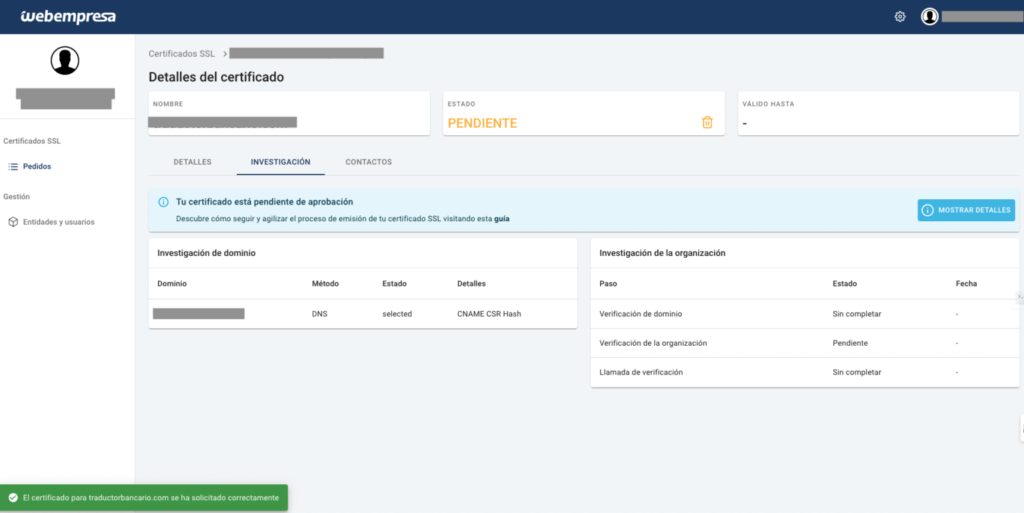Open Entidades y usuarios in sidebar

59,222
